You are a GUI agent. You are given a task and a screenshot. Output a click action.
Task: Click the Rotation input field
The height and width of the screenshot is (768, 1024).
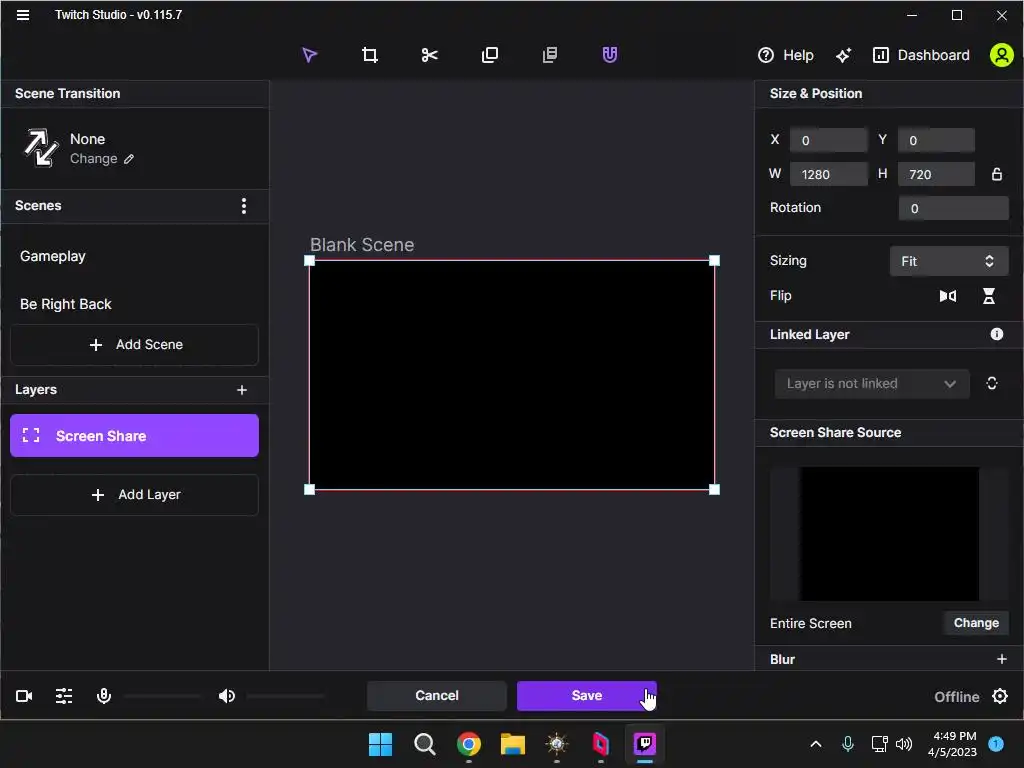pyautogui.click(x=953, y=208)
